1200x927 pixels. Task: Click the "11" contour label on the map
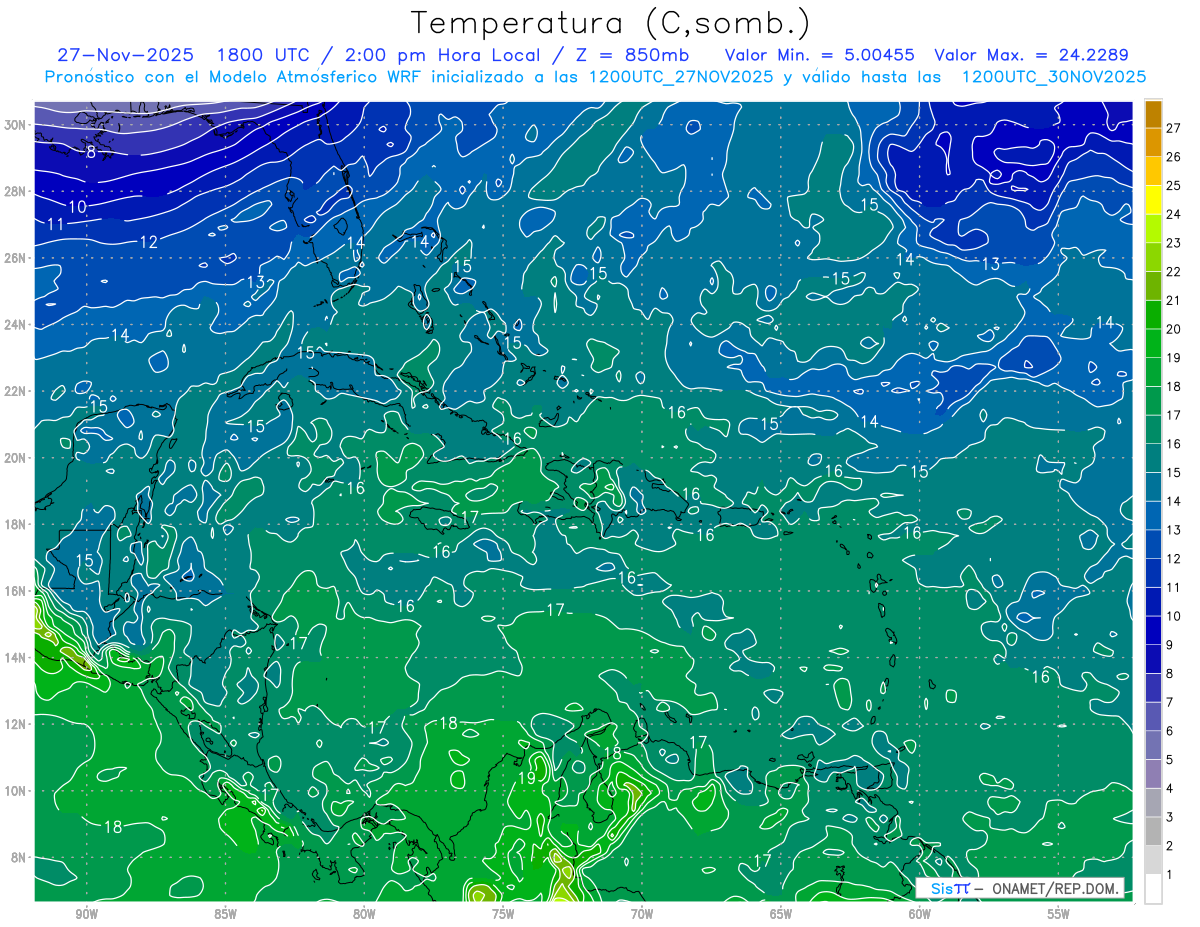tap(55, 224)
